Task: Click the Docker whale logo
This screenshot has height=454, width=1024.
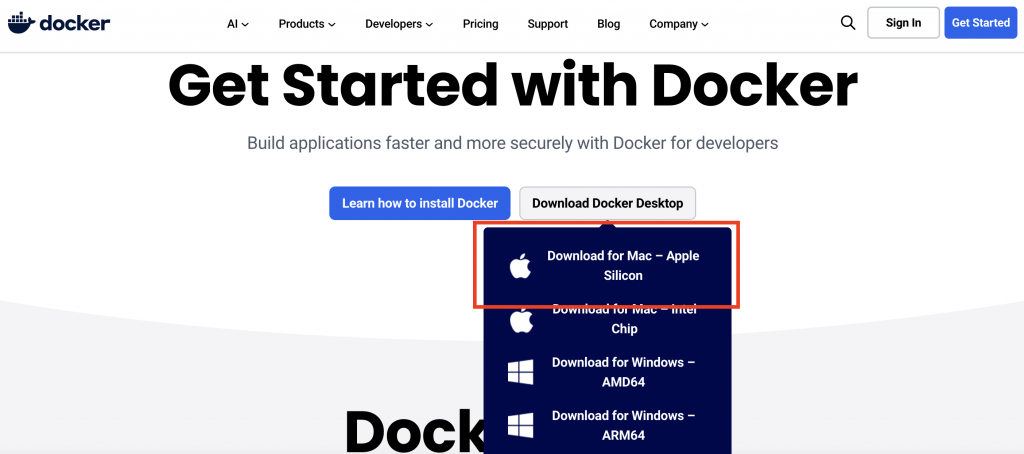Action: pos(59,23)
